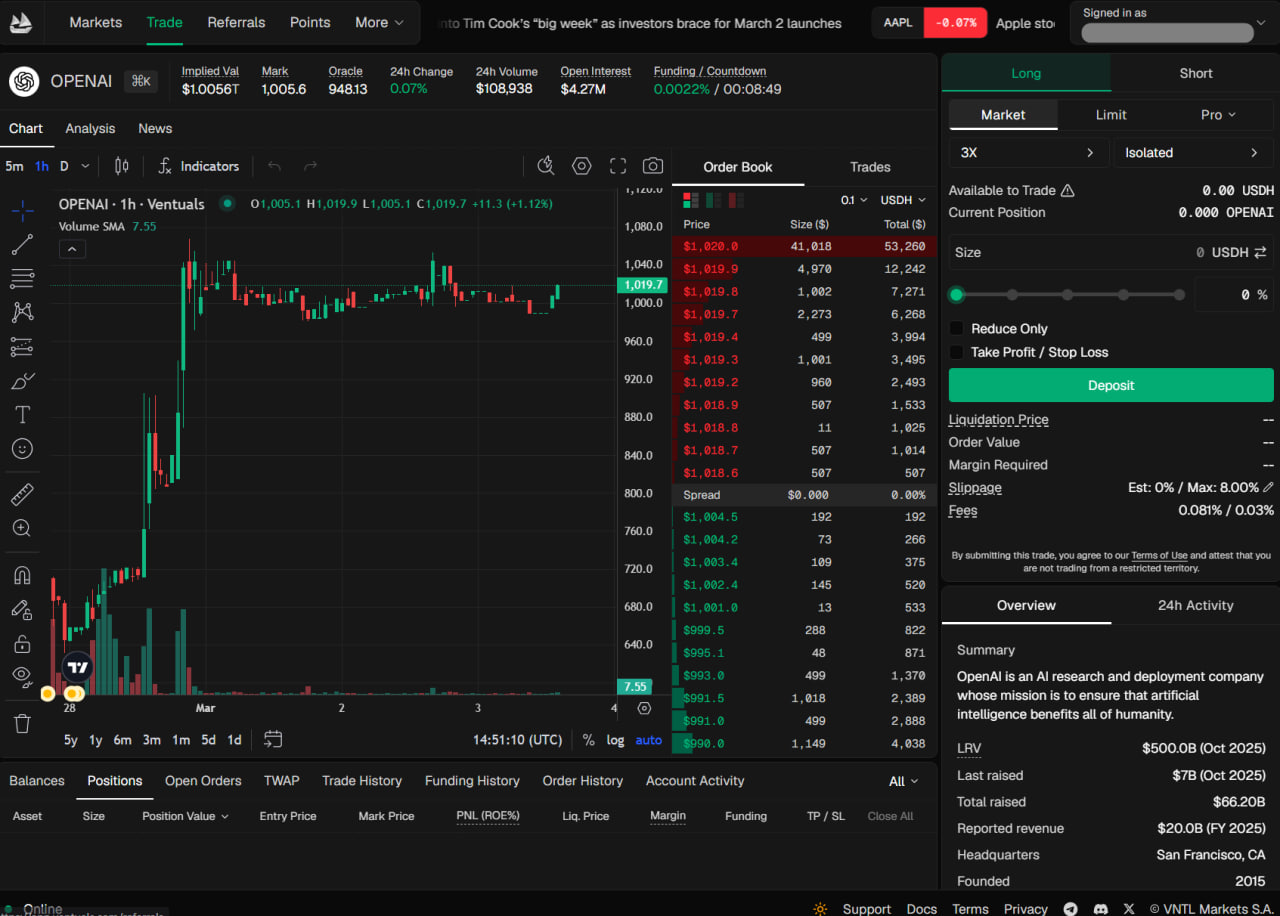Take a chart snapshot with camera icon
This screenshot has height=916, width=1280.
click(653, 166)
